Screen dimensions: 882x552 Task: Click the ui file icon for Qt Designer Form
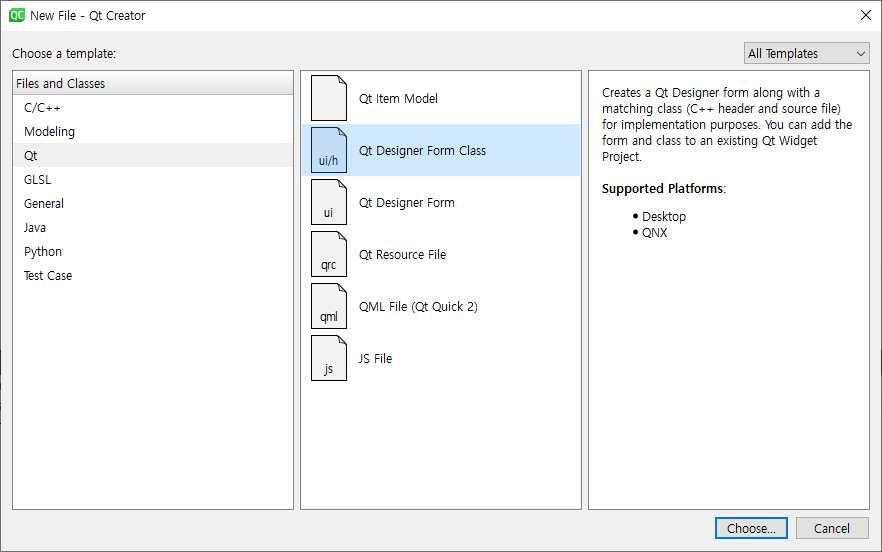tap(328, 203)
